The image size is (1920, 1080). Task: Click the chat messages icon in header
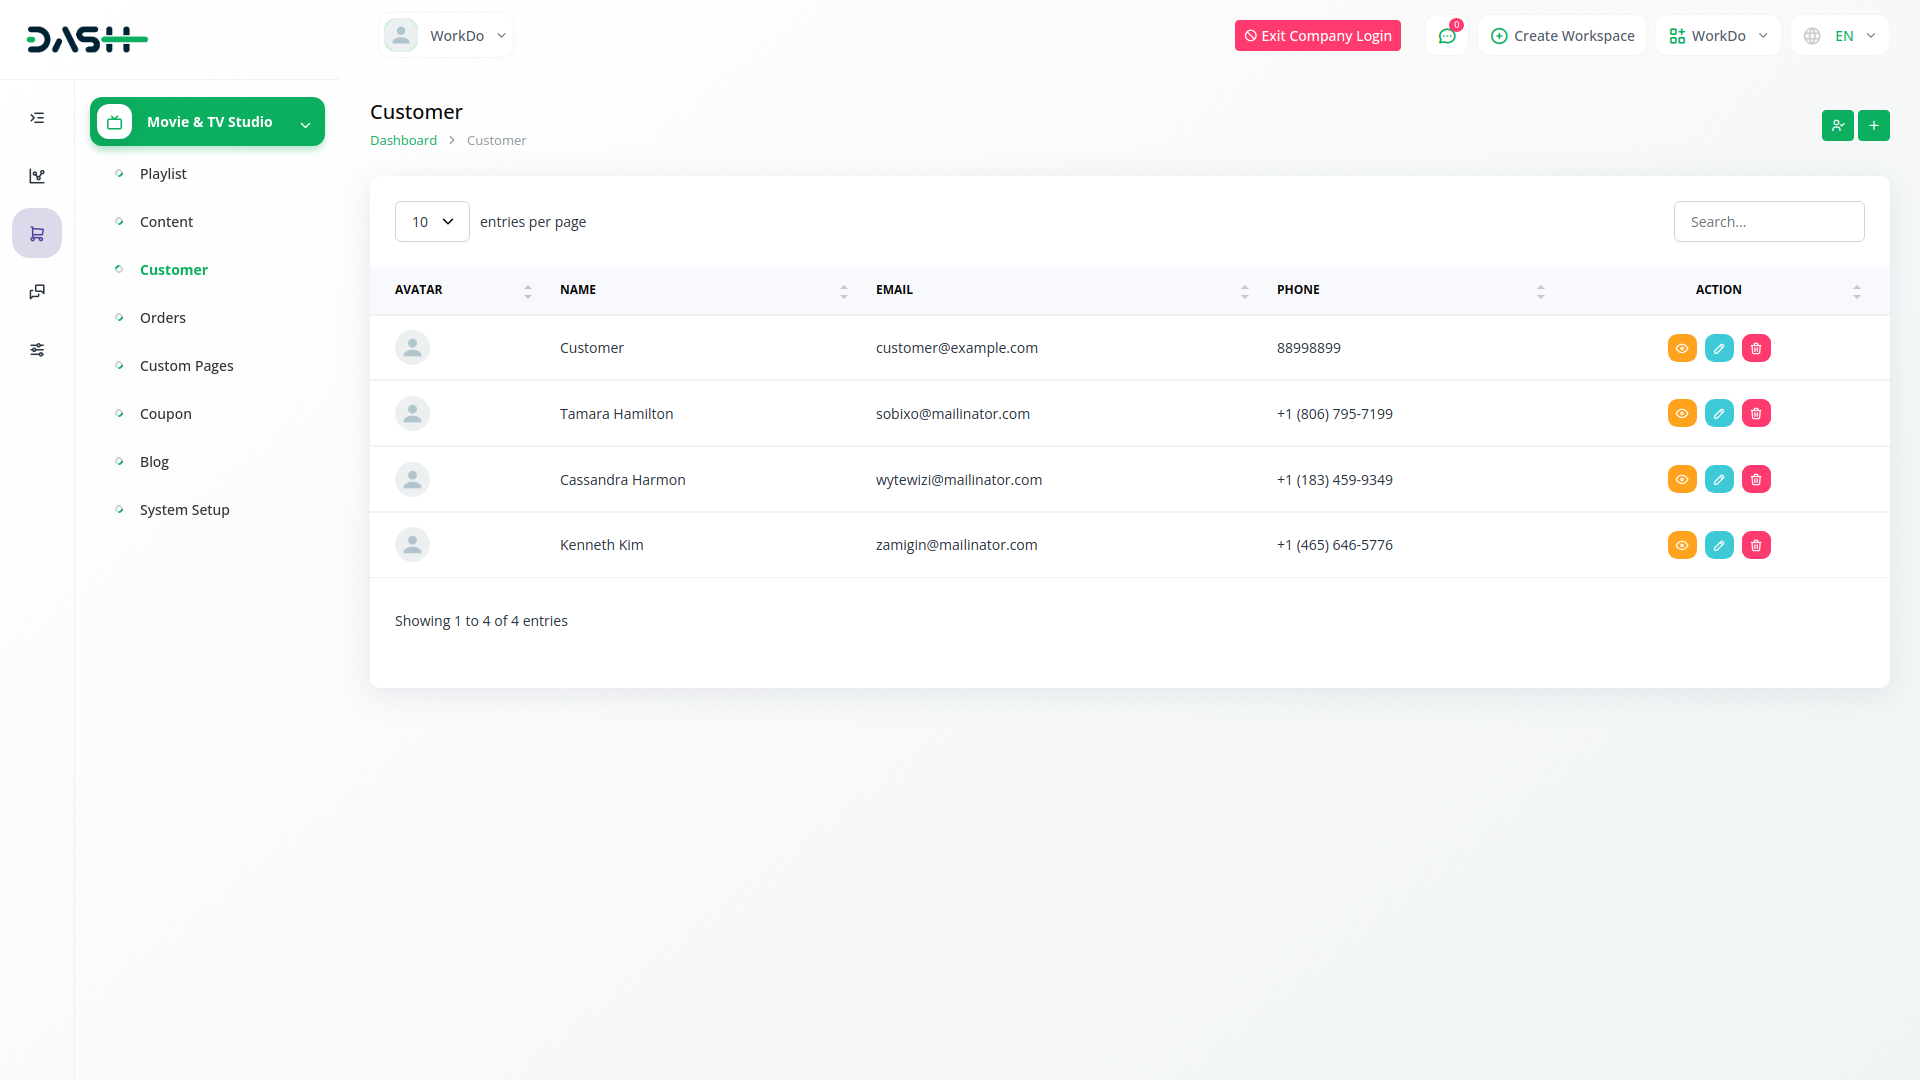pos(1446,36)
